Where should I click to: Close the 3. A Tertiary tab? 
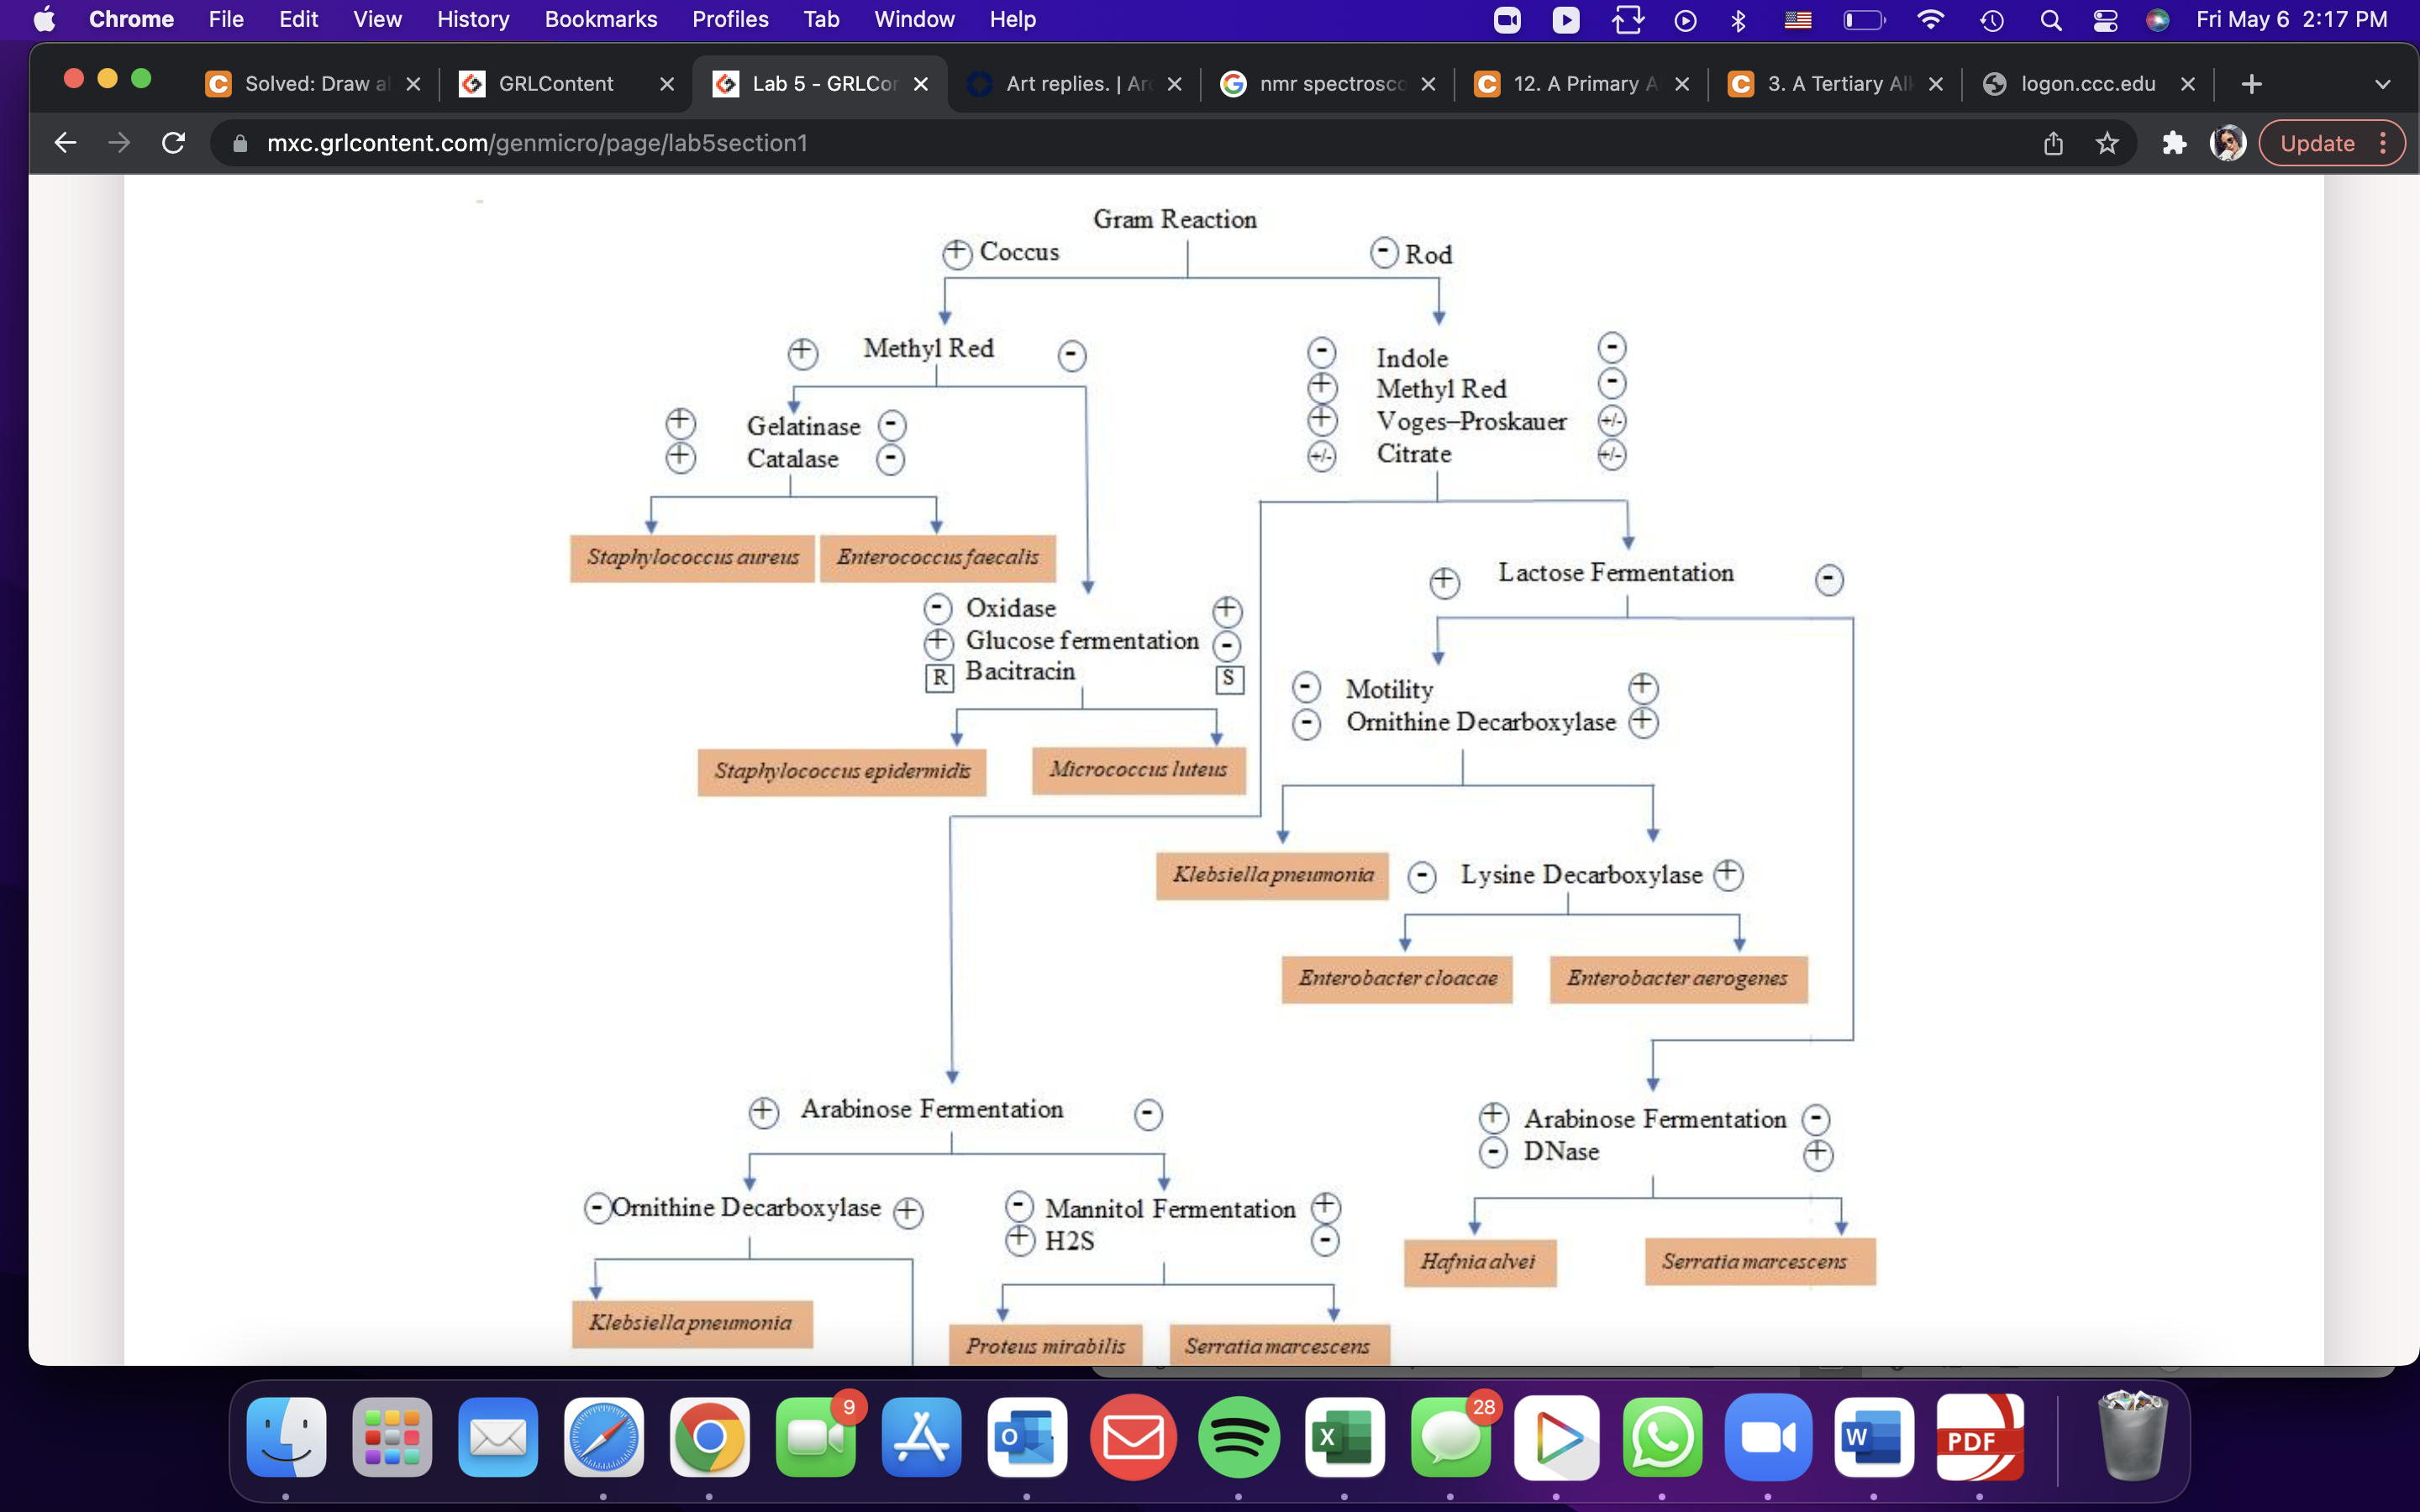[x=1936, y=84]
